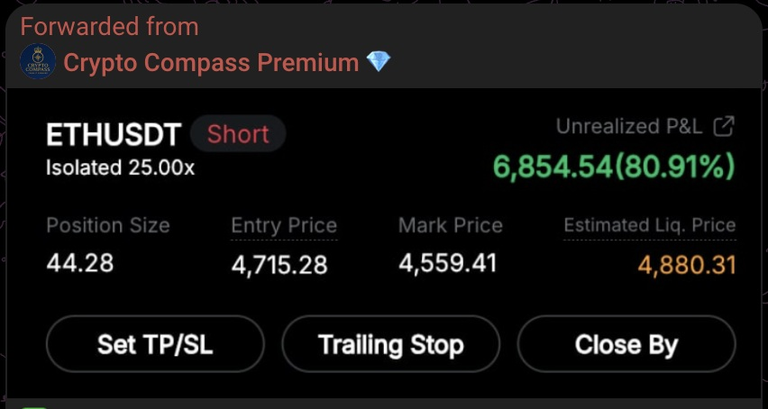Click the red Short position badge
The width and height of the screenshot is (768, 409).
click(x=238, y=134)
